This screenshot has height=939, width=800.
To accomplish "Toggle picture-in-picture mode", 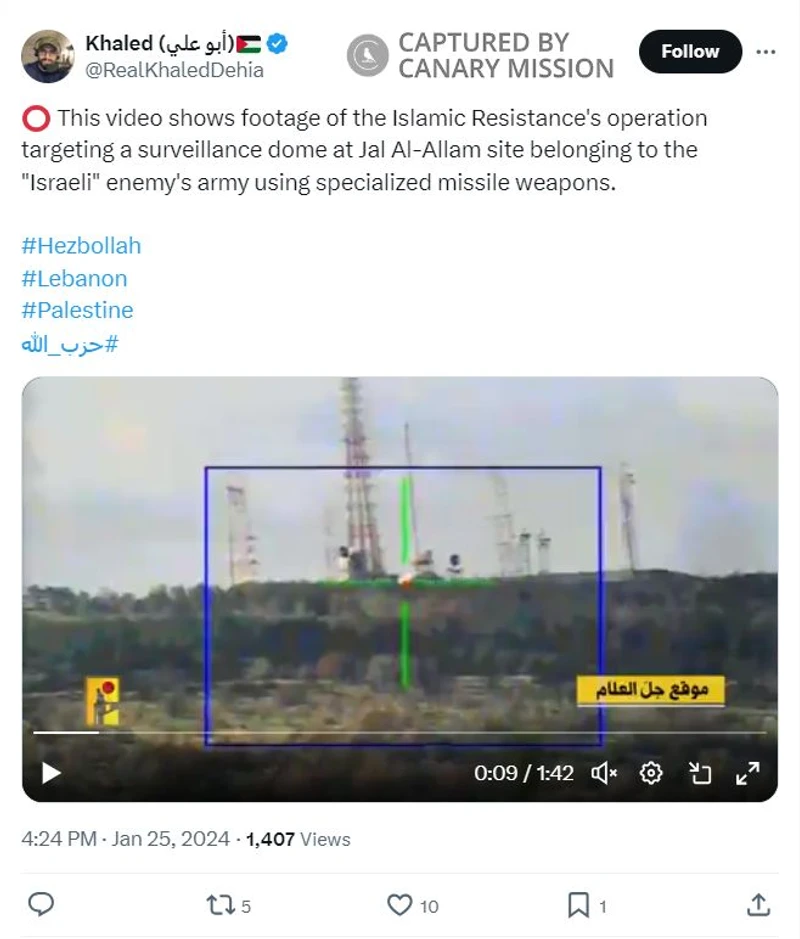I will 699,773.
